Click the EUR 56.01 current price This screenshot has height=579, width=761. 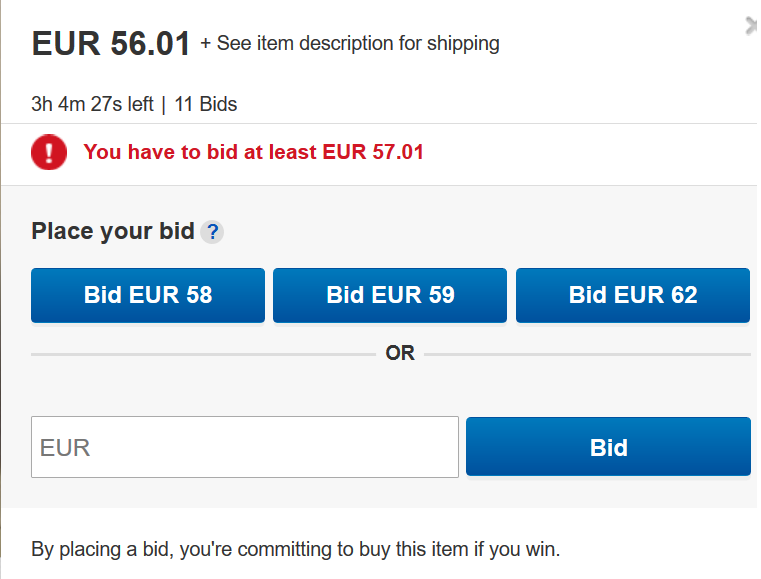click(x=111, y=44)
